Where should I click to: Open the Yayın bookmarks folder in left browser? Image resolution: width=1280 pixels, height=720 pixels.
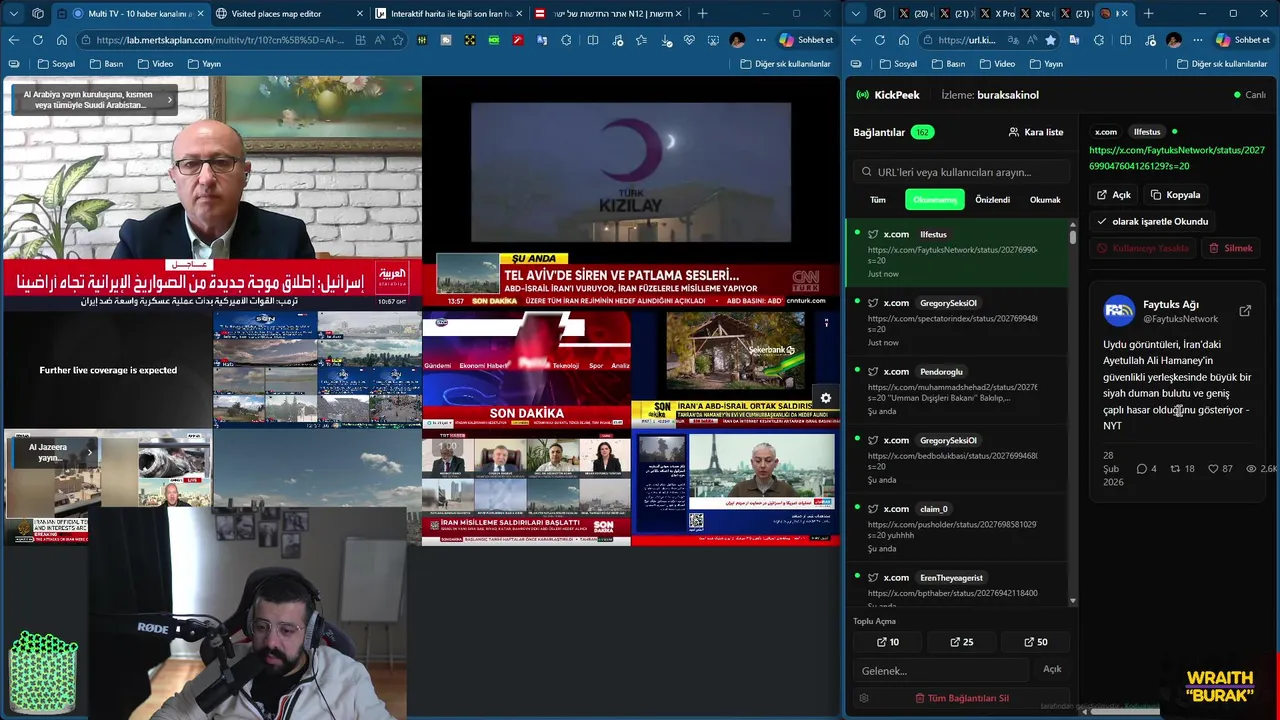point(204,63)
